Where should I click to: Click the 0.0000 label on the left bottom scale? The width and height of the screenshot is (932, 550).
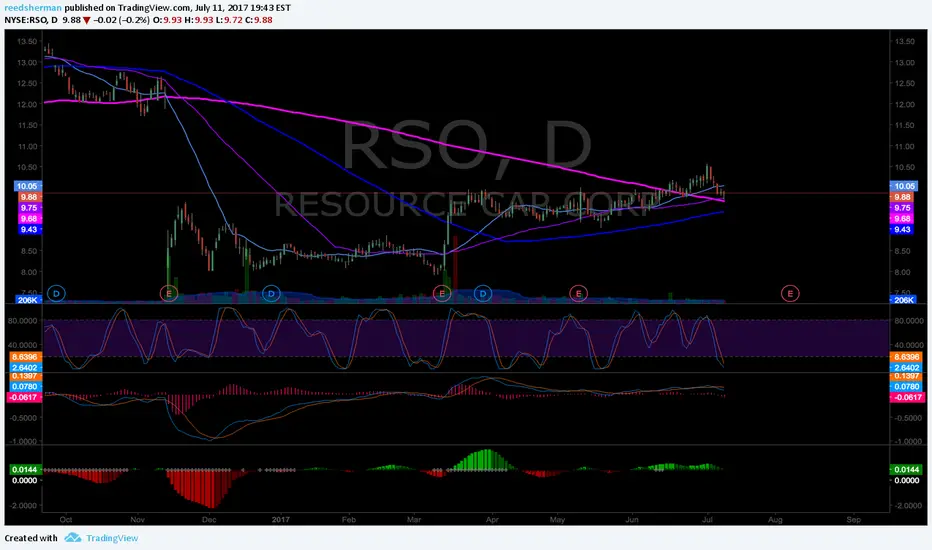24,480
